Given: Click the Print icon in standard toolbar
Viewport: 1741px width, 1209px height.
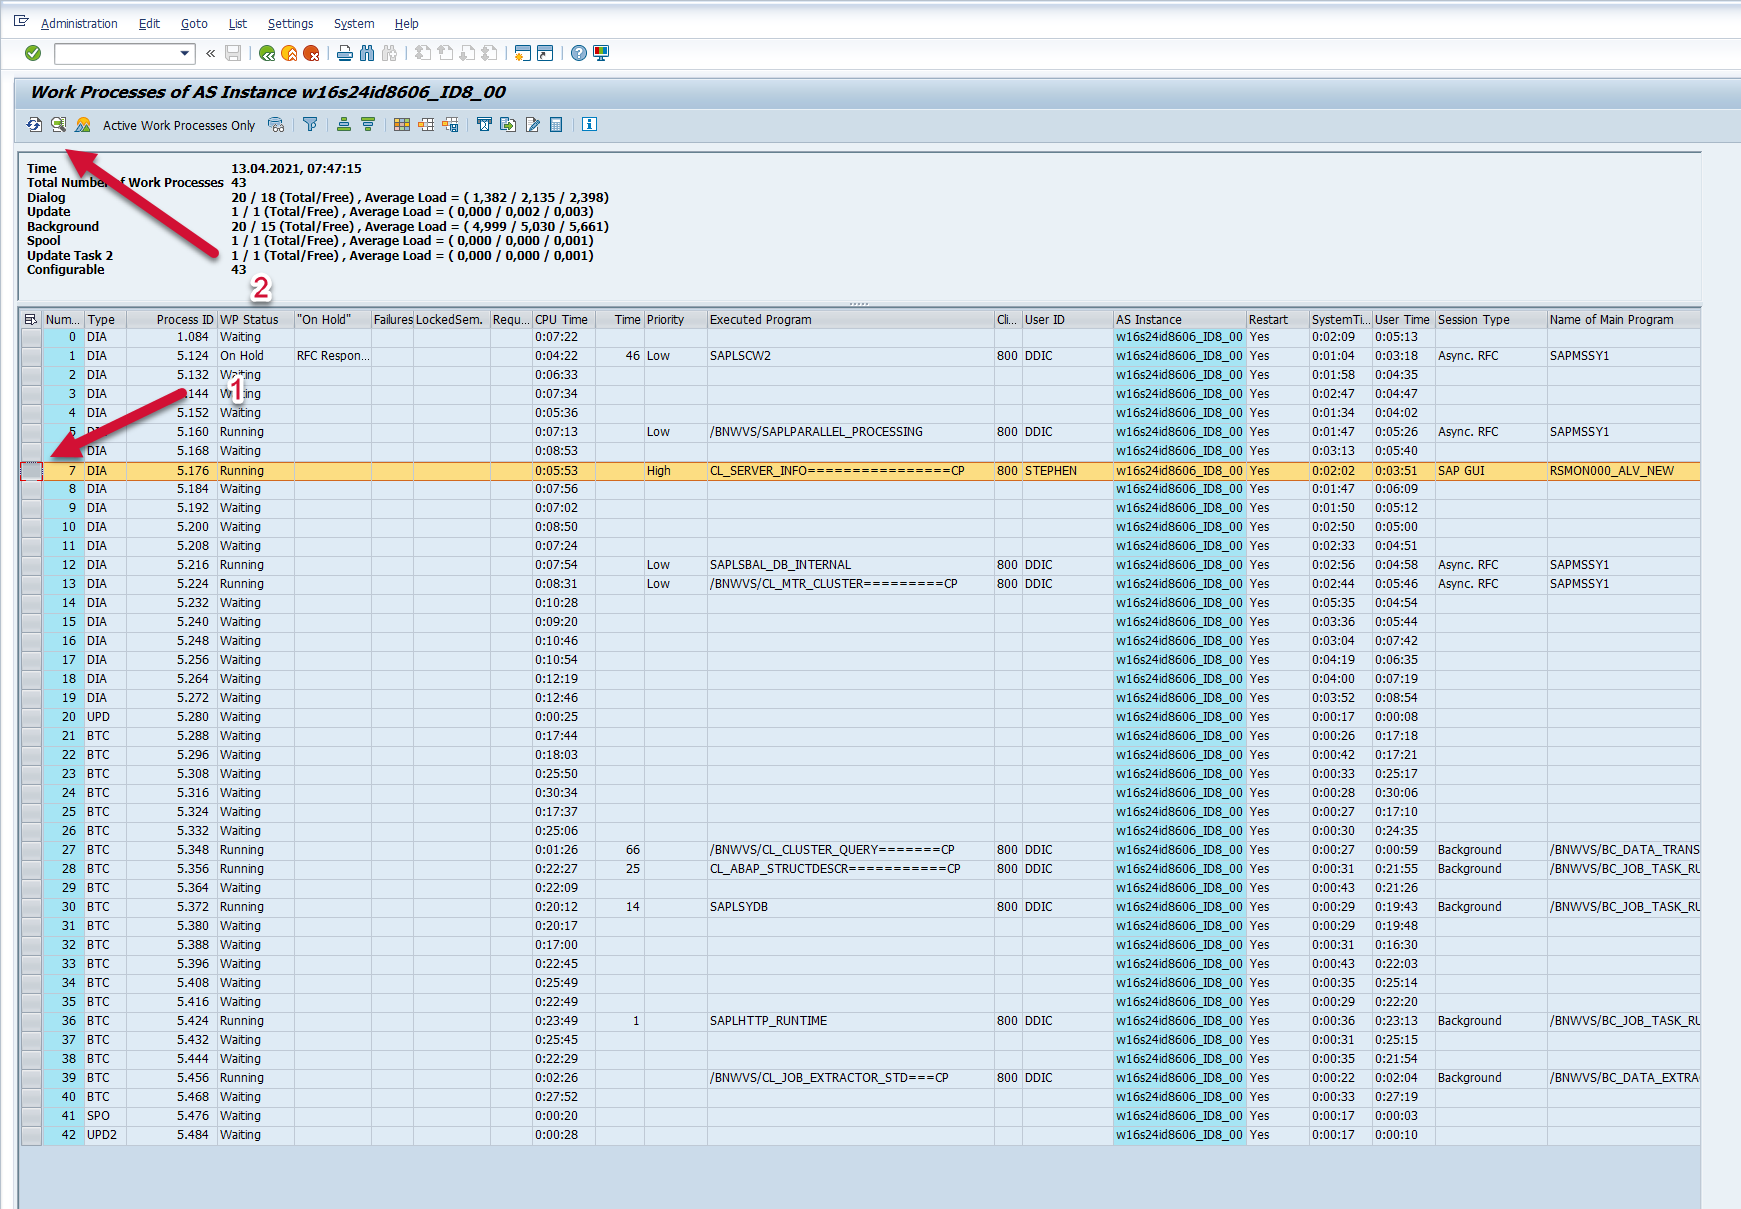Looking at the screenshot, I should (345, 53).
